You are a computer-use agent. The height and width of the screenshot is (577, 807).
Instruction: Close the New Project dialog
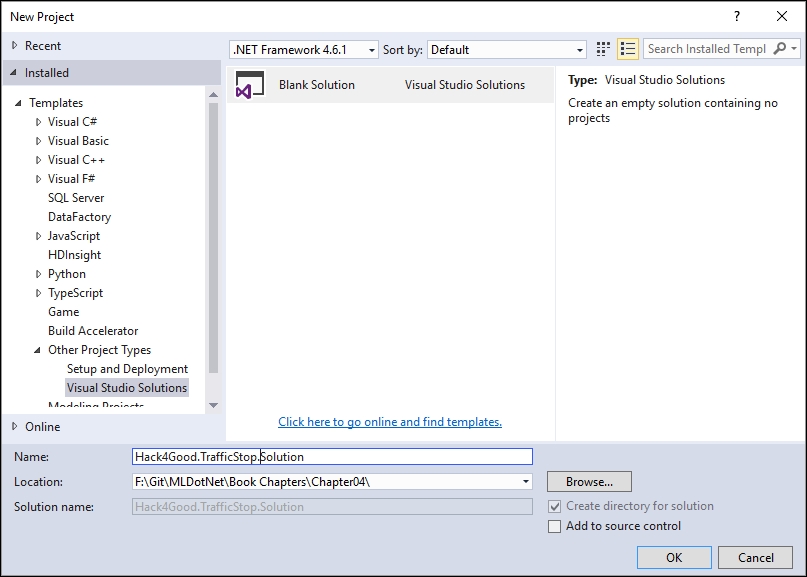tap(782, 16)
